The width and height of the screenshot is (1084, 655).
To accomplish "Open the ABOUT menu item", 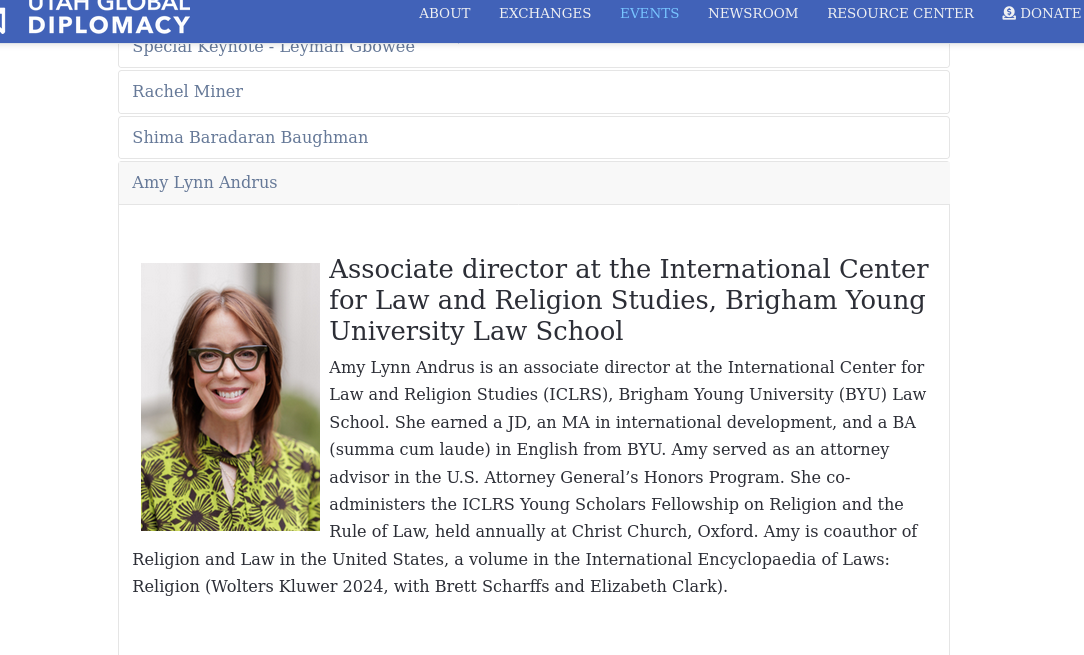I will tap(444, 13).
